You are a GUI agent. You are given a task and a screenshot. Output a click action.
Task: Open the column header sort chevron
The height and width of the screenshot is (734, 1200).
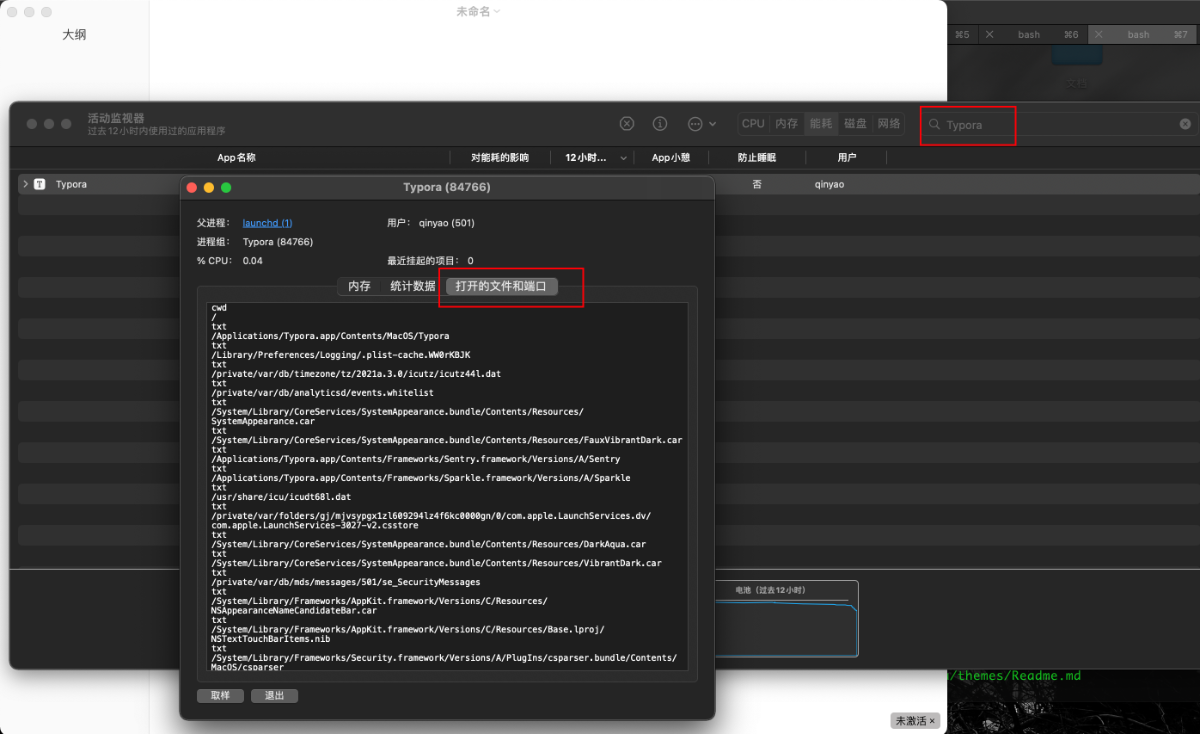(624, 158)
